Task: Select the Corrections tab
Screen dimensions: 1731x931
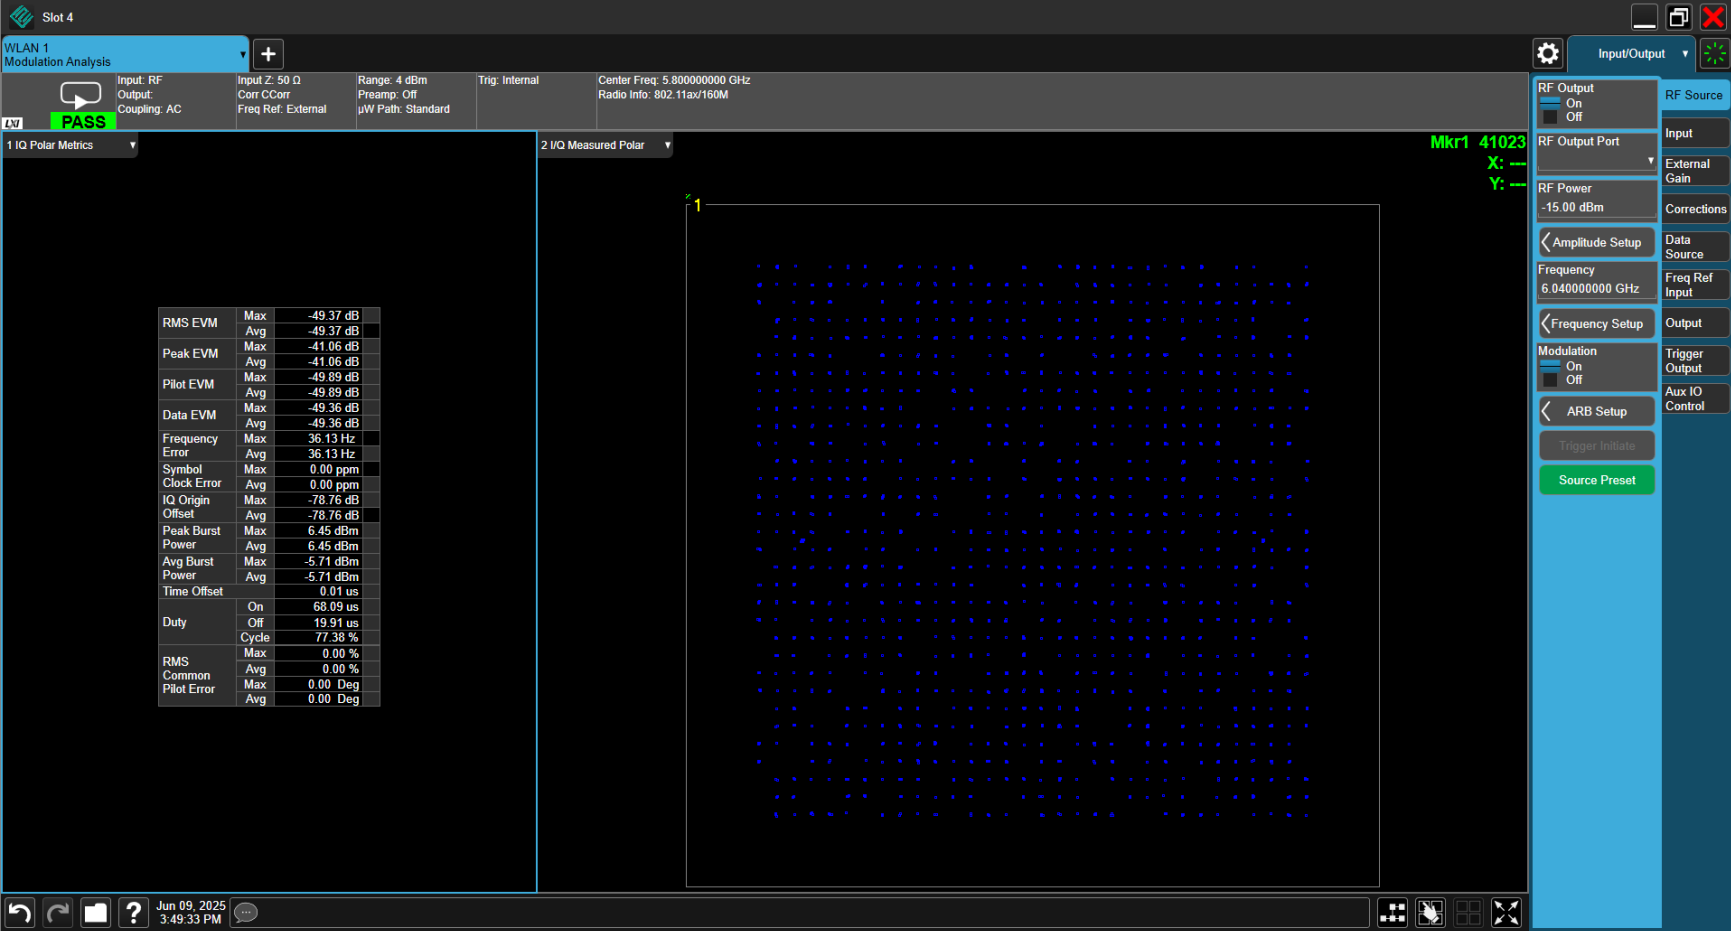Action: (x=1695, y=209)
